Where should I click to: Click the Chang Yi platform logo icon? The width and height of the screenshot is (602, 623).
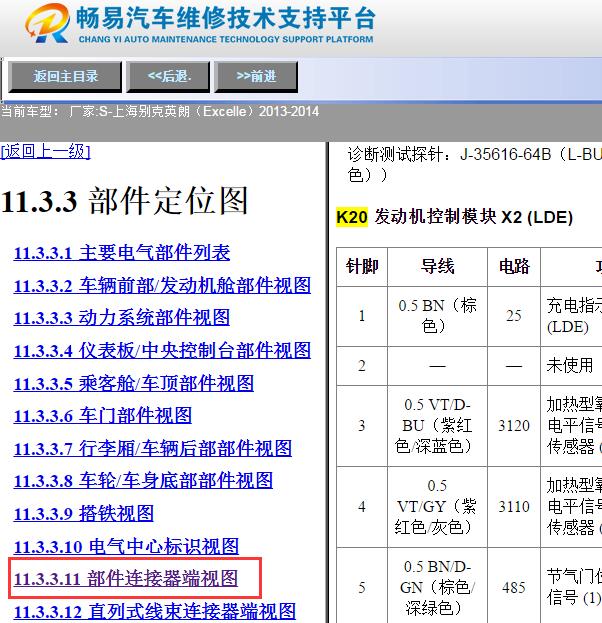coord(47,23)
